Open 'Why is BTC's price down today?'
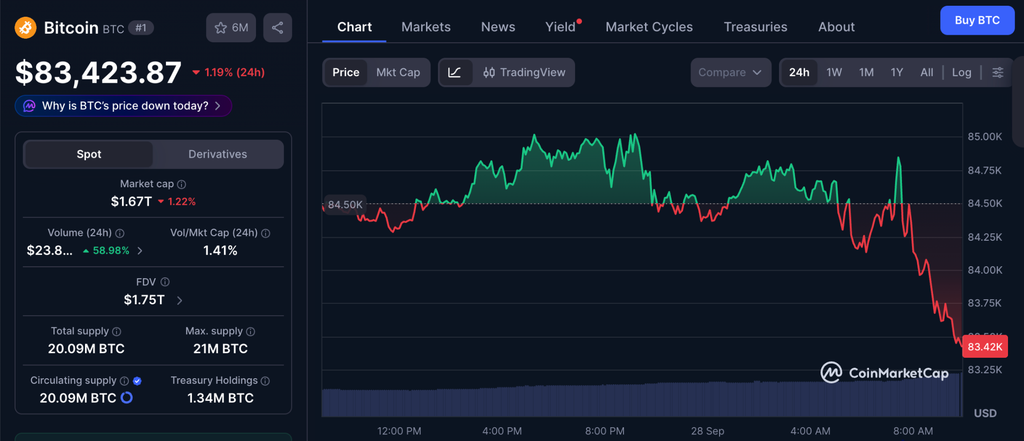This screenshot has height=441, width=1024. click(x=123, y=106)
